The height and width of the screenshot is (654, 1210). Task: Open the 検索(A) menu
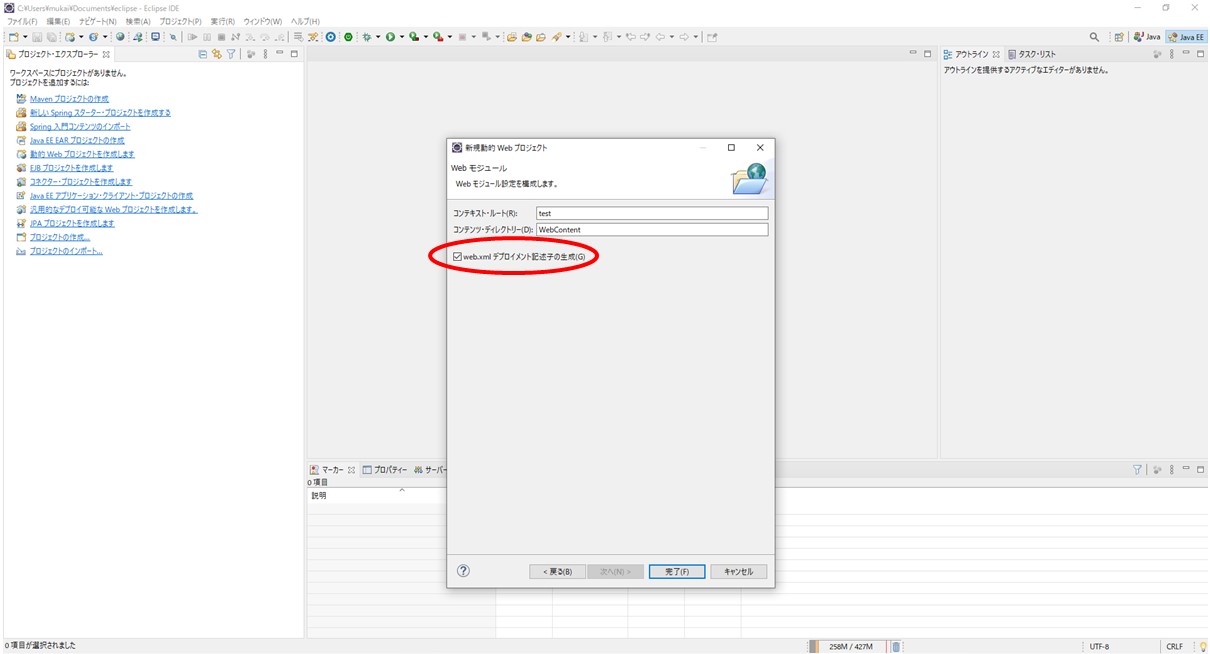point(138,21)
